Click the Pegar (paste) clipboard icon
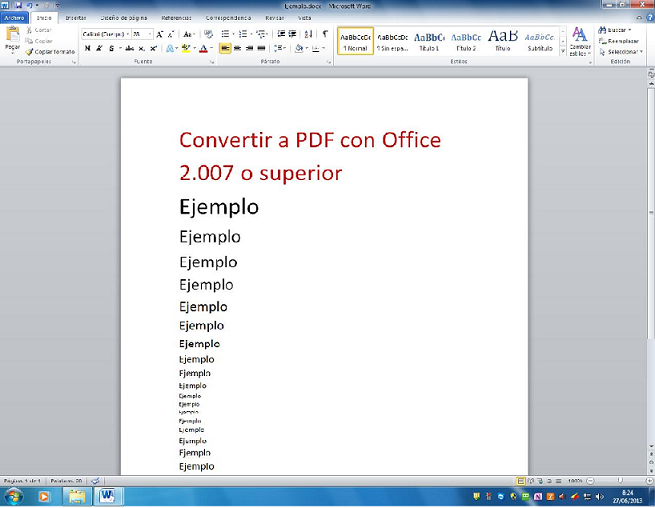Screen dimensions: 655x508 pos(13,35)
